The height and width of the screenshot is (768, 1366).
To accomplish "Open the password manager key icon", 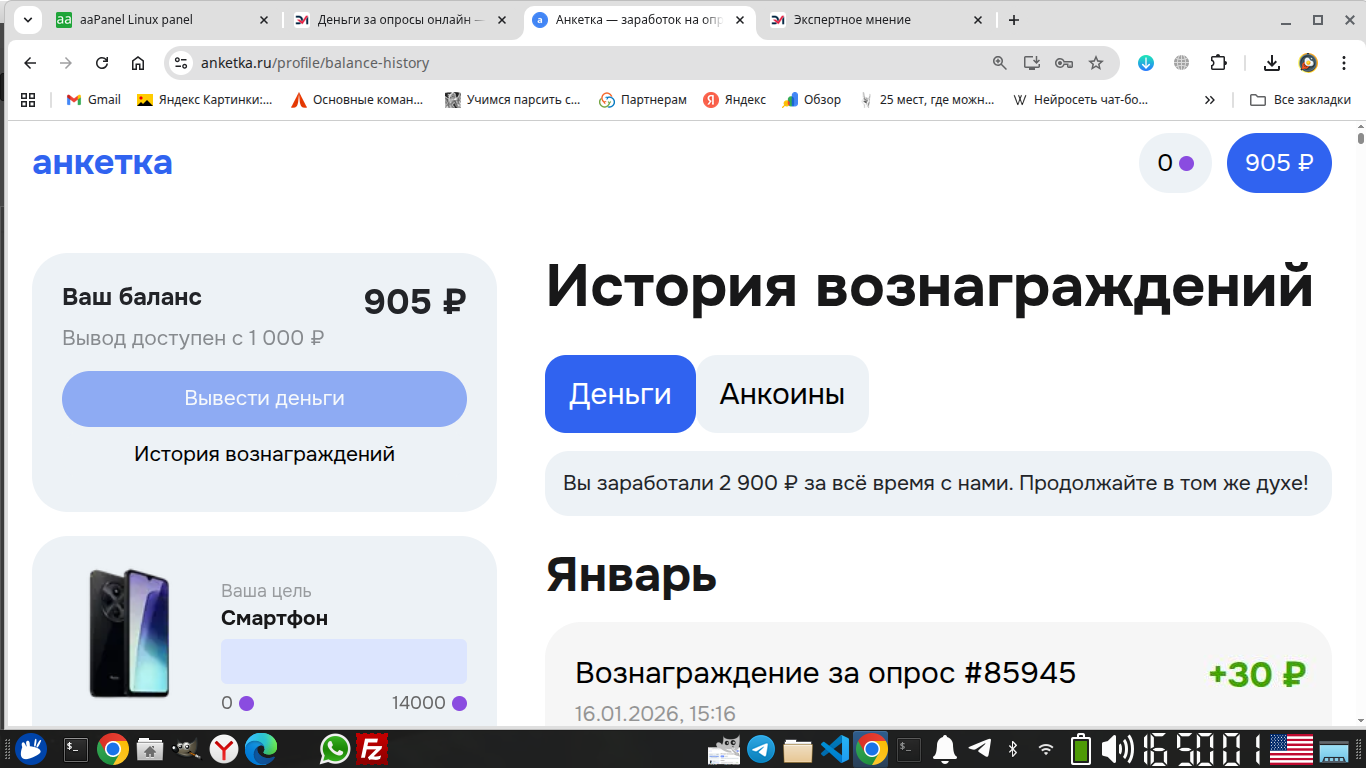I will tap(1062, 62).
